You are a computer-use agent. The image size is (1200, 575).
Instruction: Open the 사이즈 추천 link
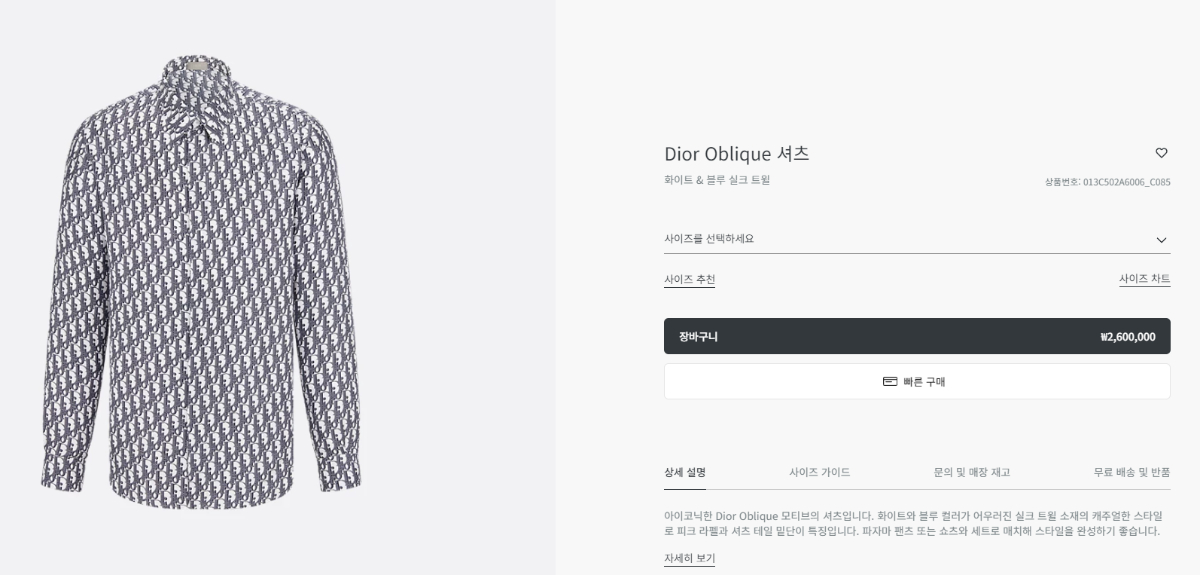pyautogui.click(x=689, y=280)
